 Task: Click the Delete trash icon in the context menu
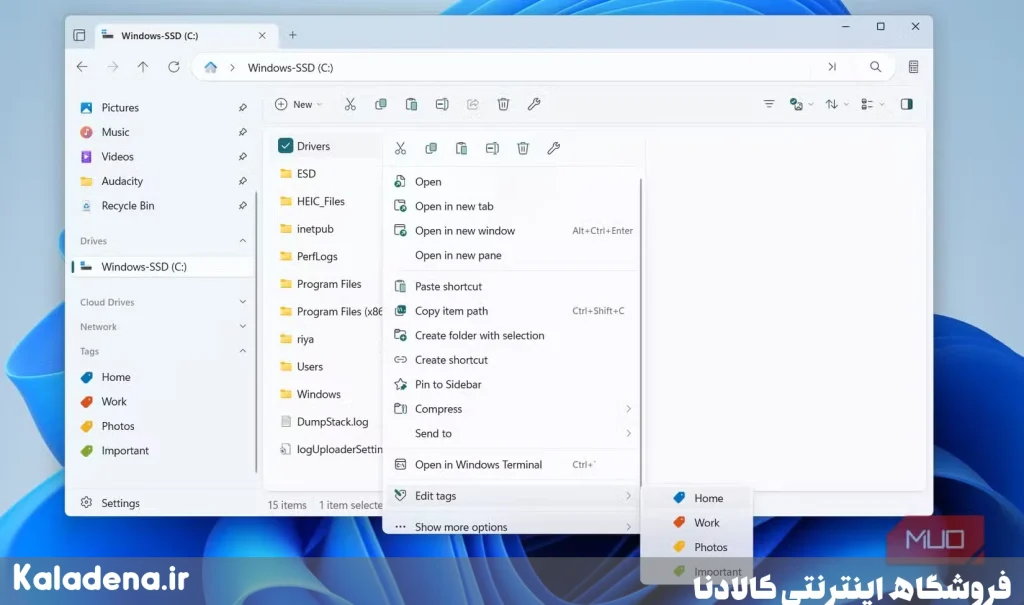coord(523,148)
